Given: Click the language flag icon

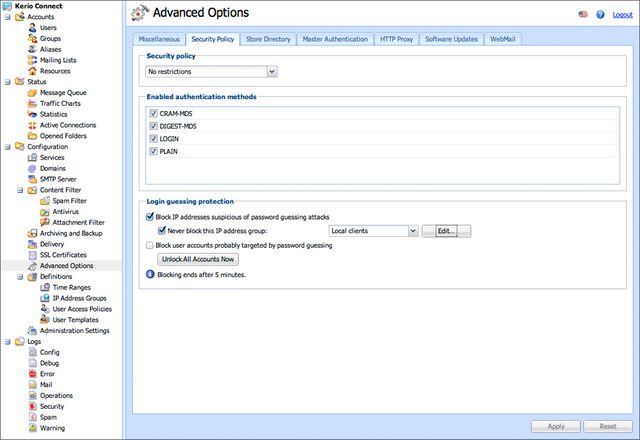Looking at the screenshot, I should coord(583,14).
